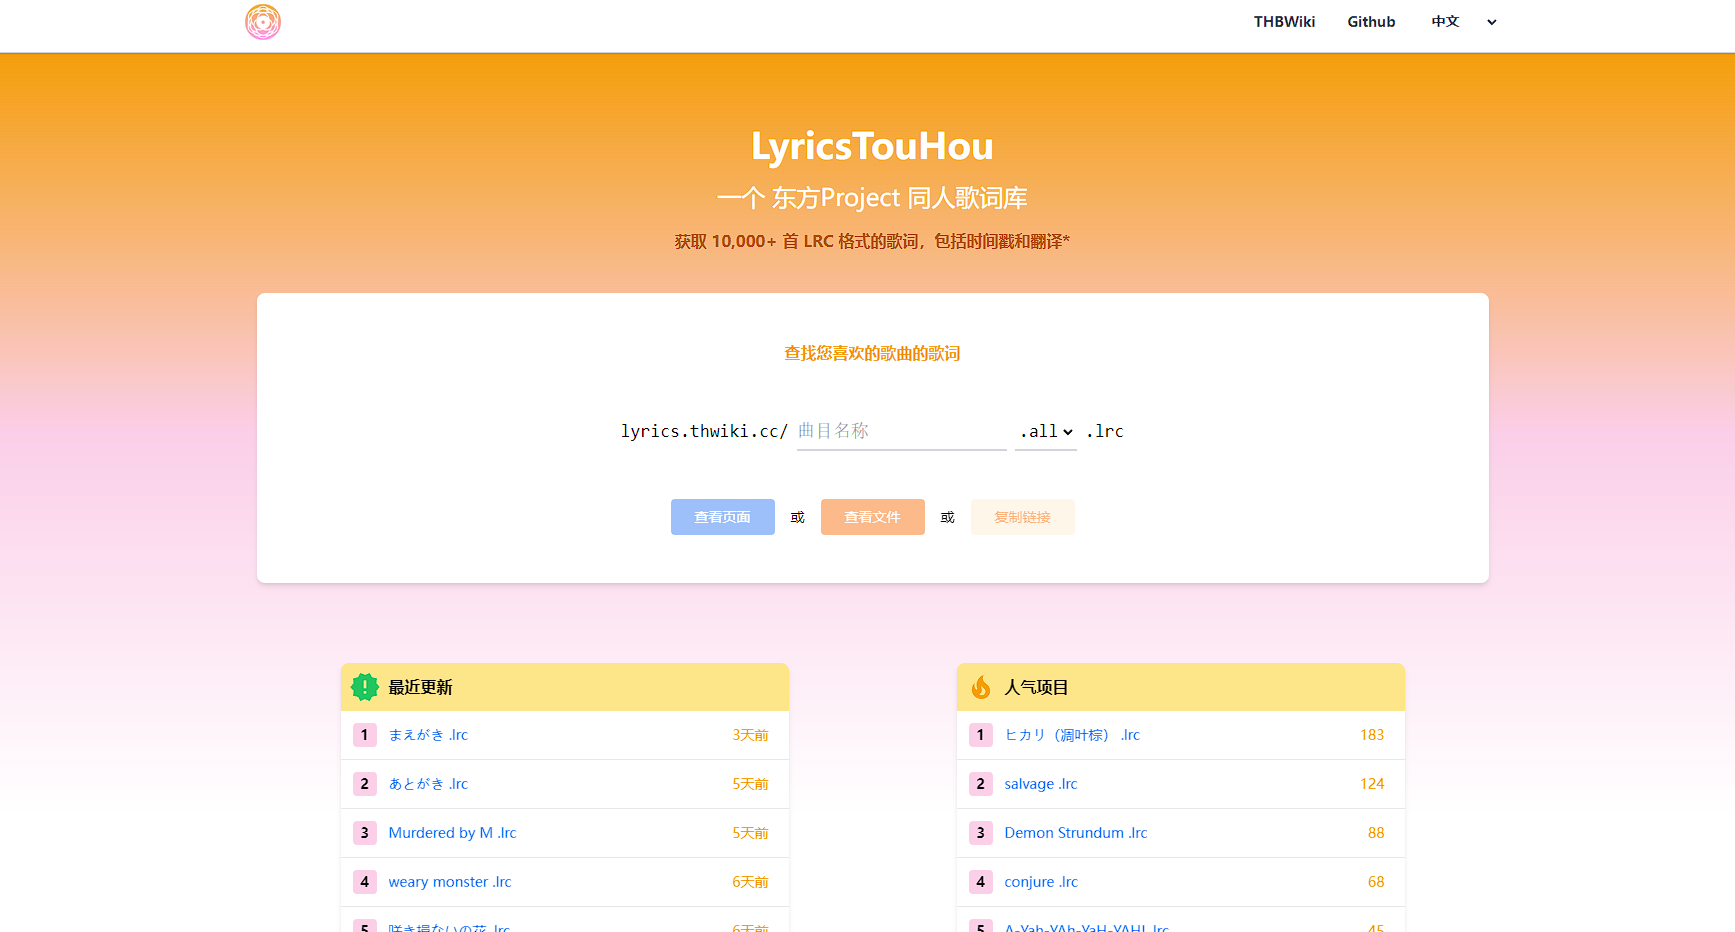1735x932 pixels.
Task: Click rank badge 4 beside weary monster
Action: click(x=365, y=882)
